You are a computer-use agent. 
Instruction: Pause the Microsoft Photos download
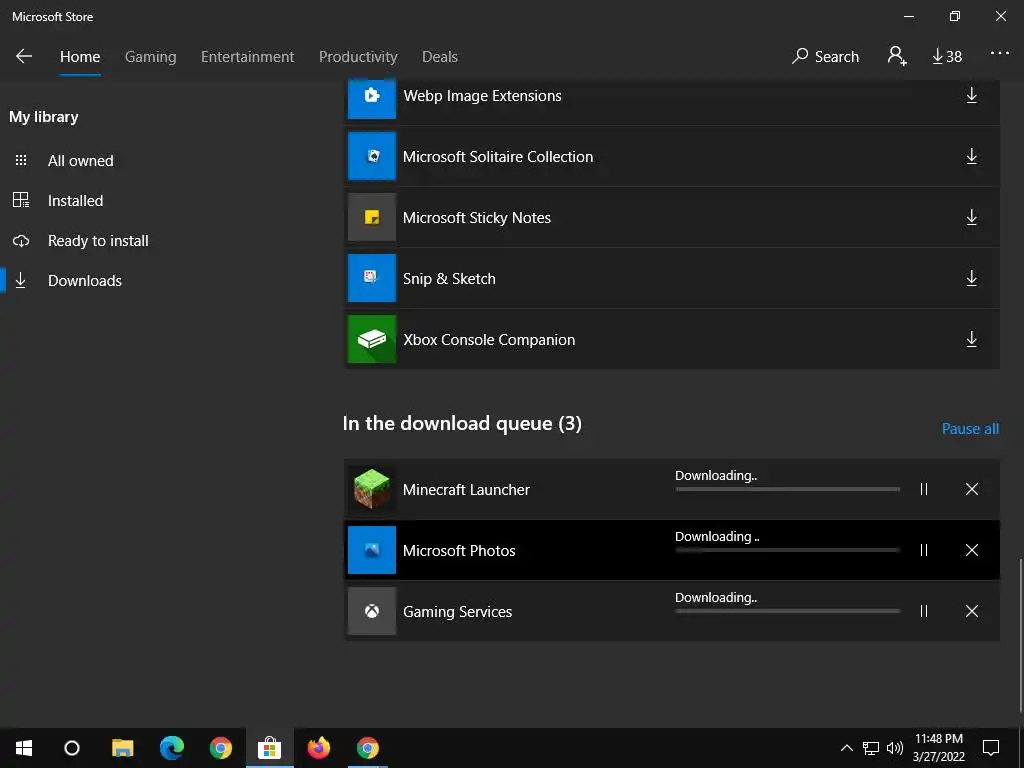(924, 550)
